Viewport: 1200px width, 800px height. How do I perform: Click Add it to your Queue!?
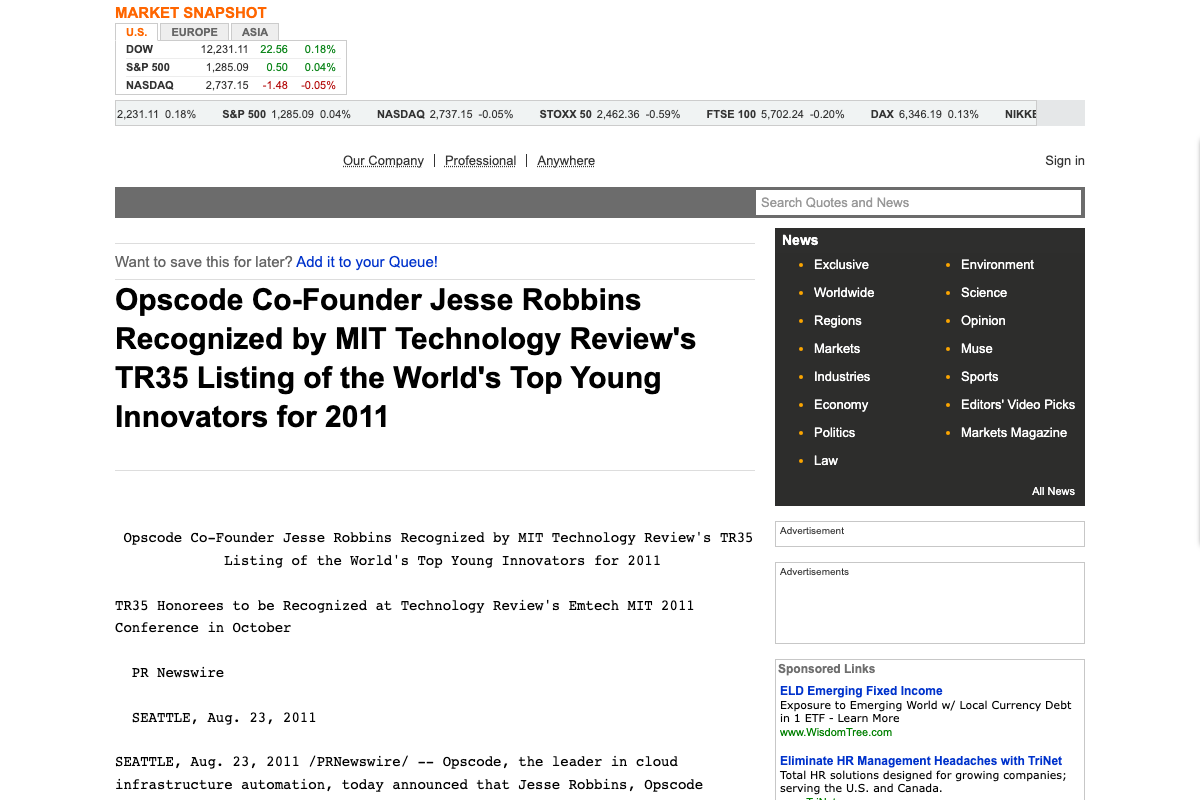point(366,261)
